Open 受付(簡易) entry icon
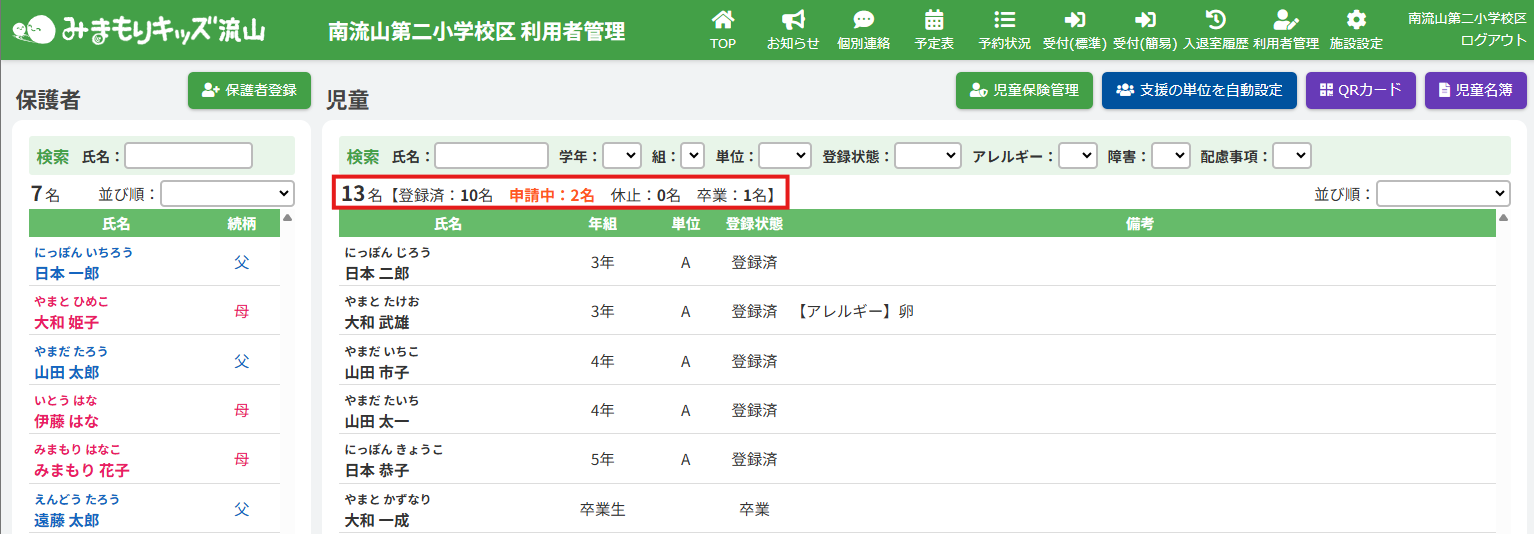 tap(1146, 20)
